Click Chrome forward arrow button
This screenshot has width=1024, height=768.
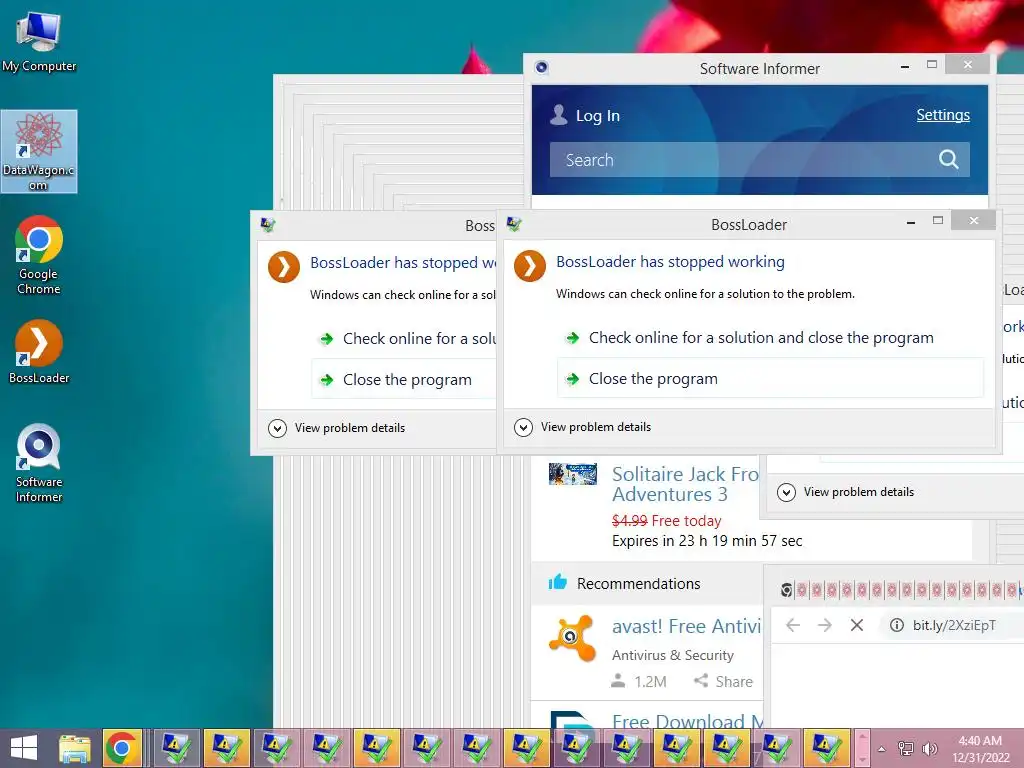[x=825, y=625]
